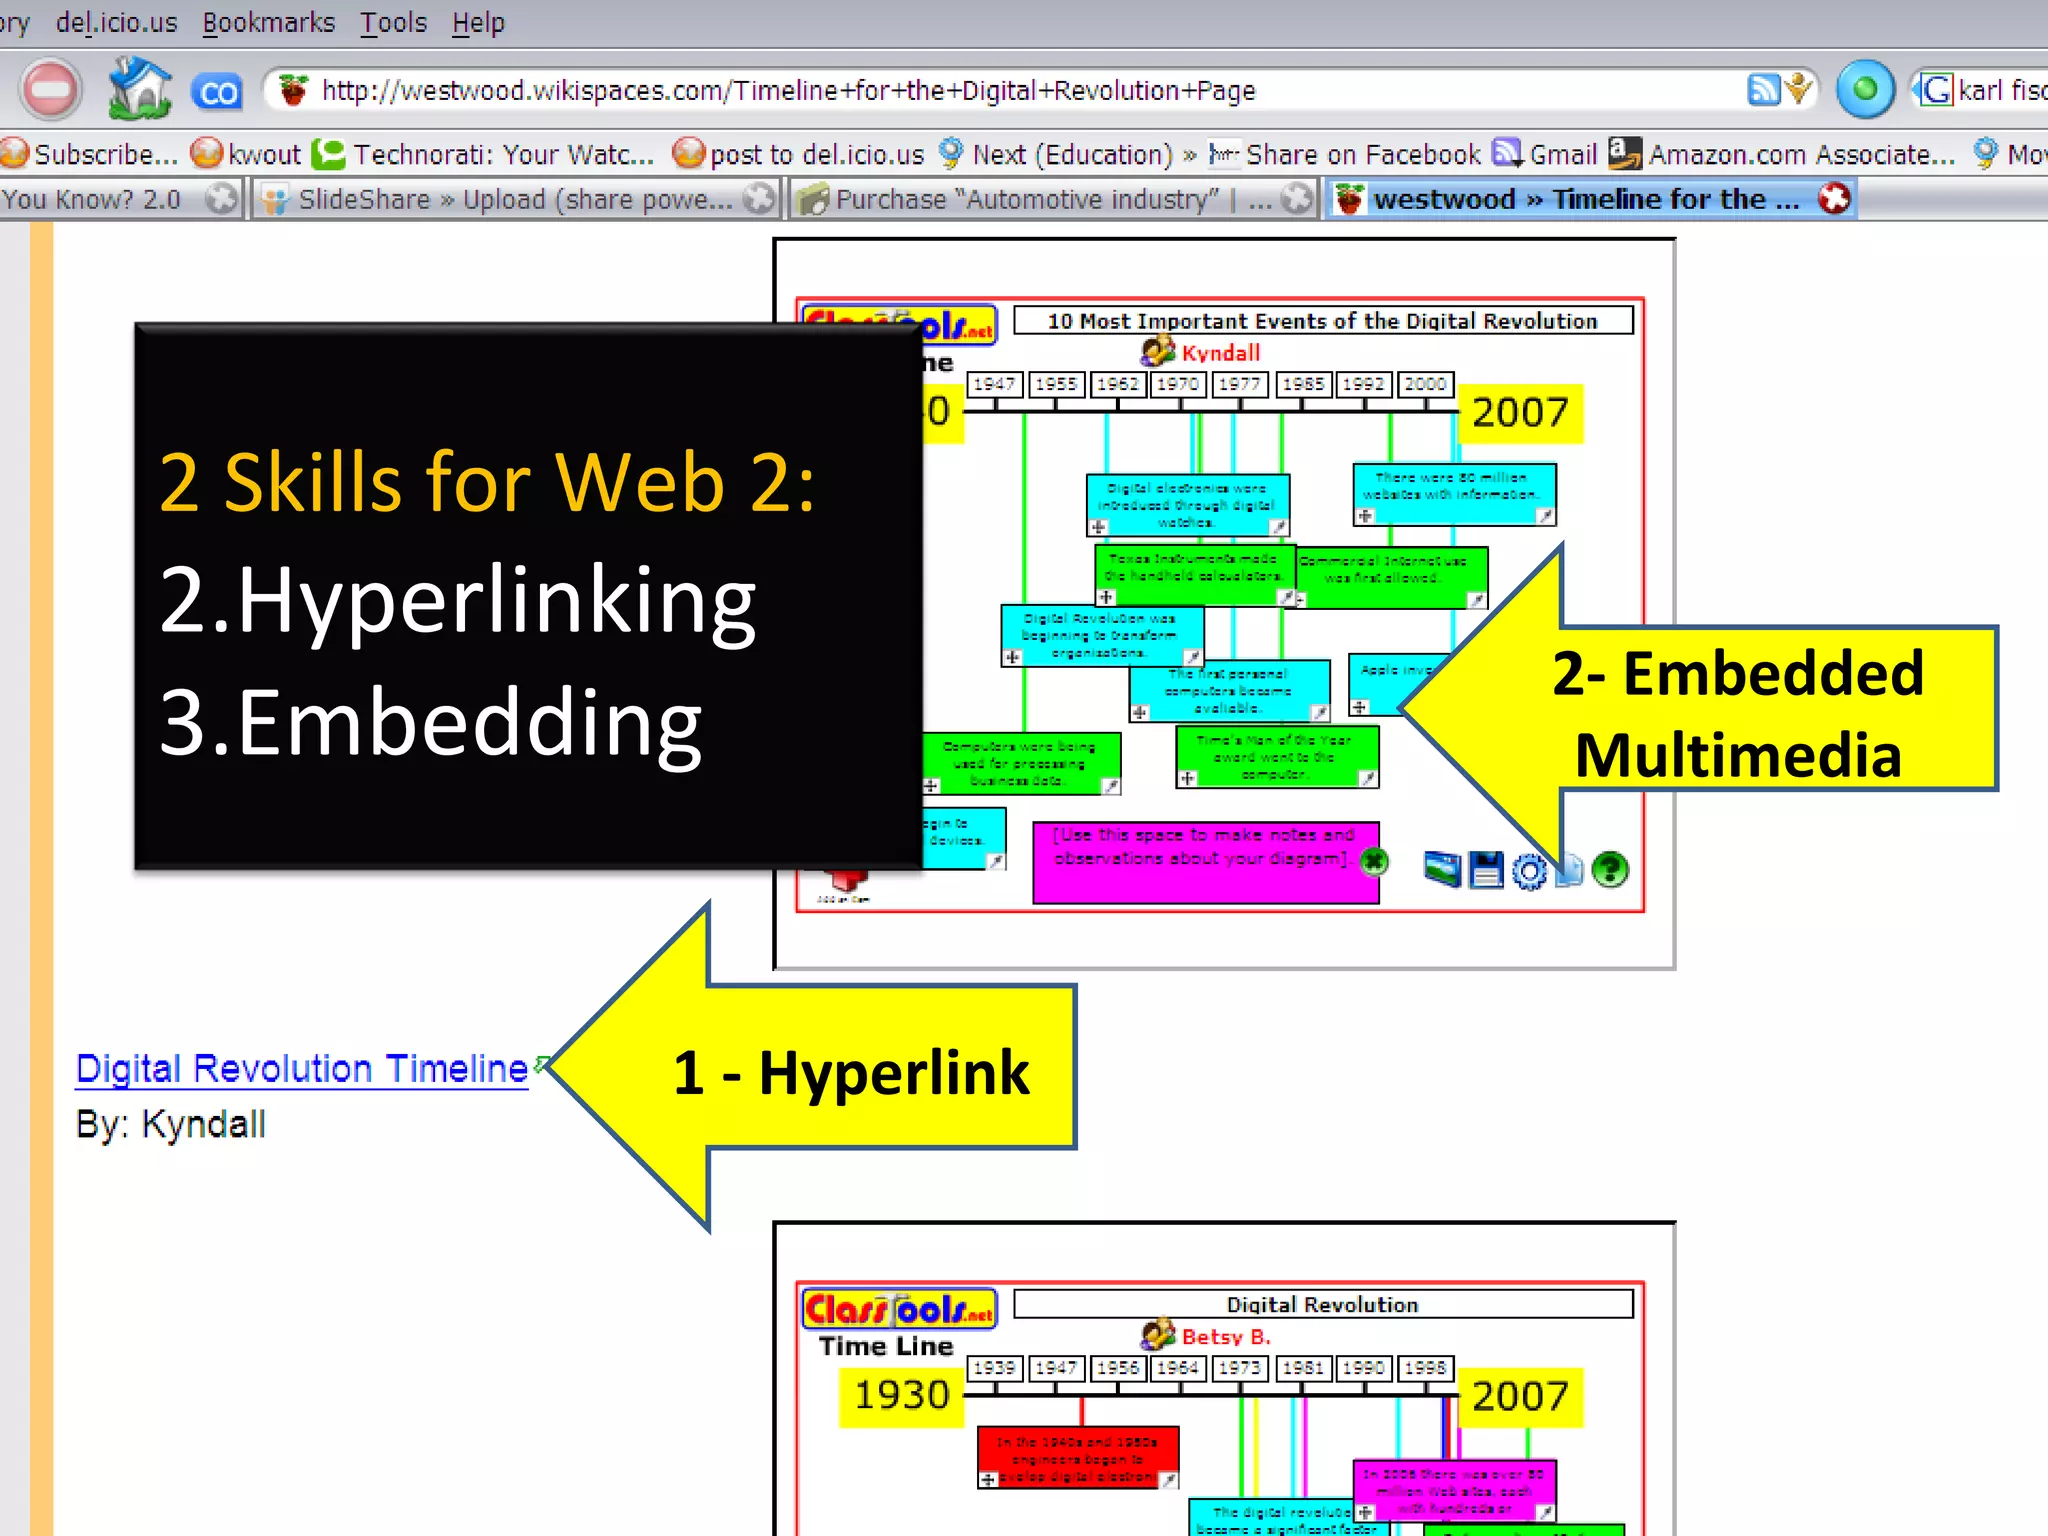
Task: Close the pink notes box with green X
Action: coord(1375,861)
